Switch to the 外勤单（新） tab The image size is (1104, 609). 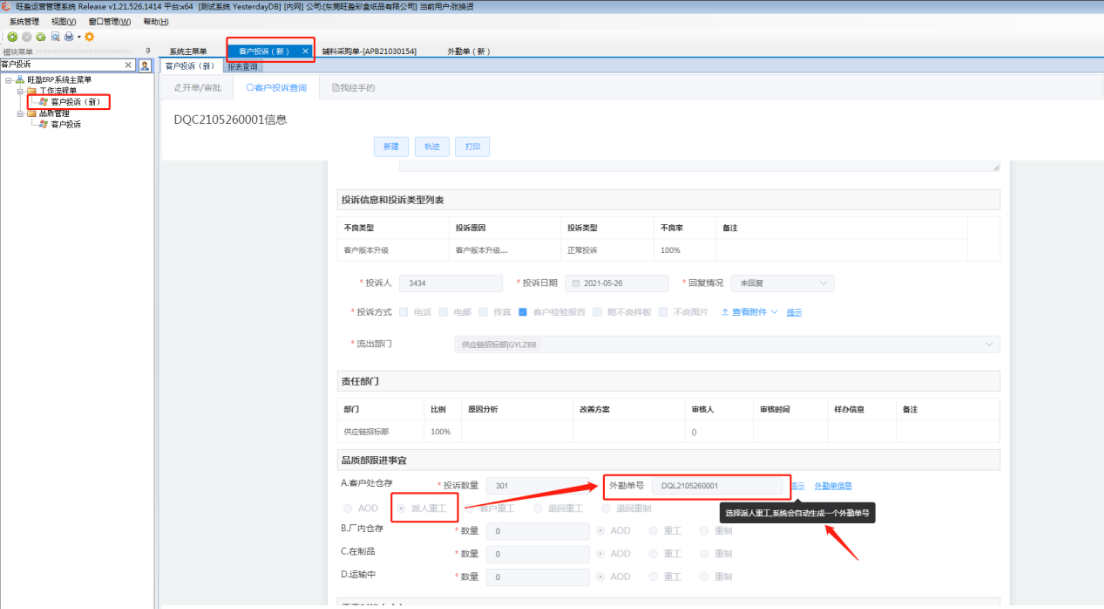pos(469,51)
